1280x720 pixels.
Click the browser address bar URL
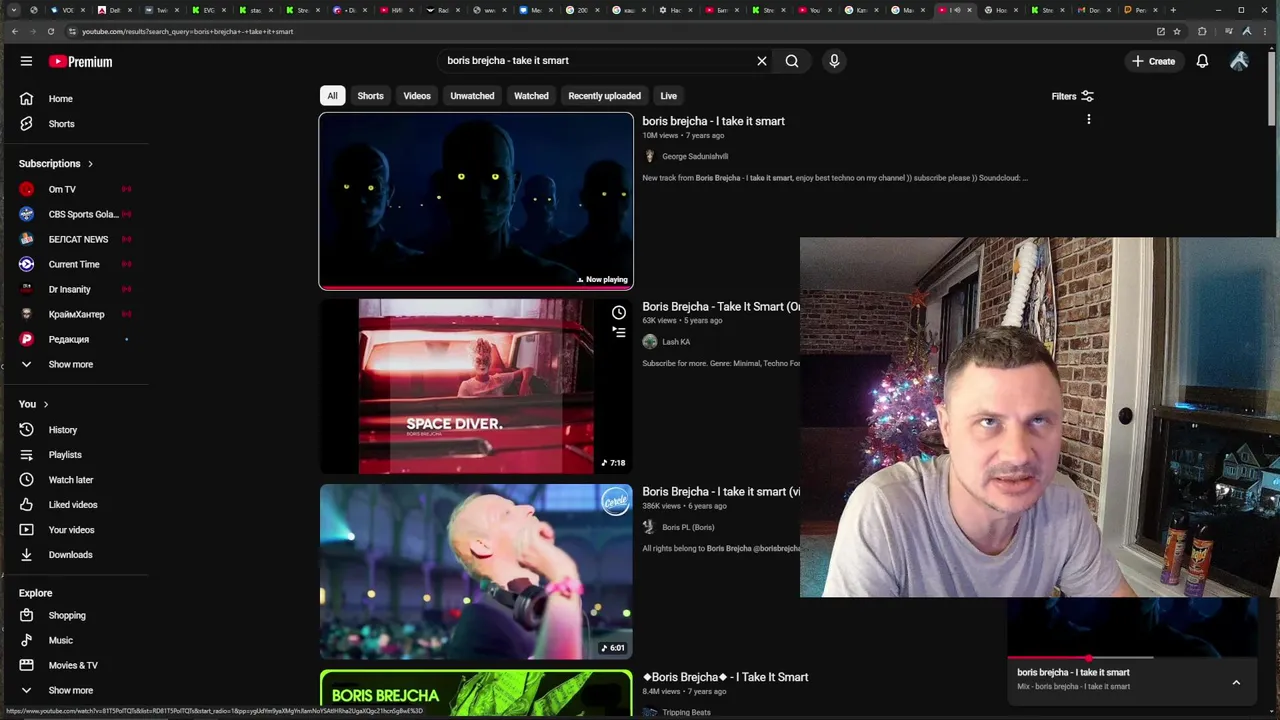187,31
